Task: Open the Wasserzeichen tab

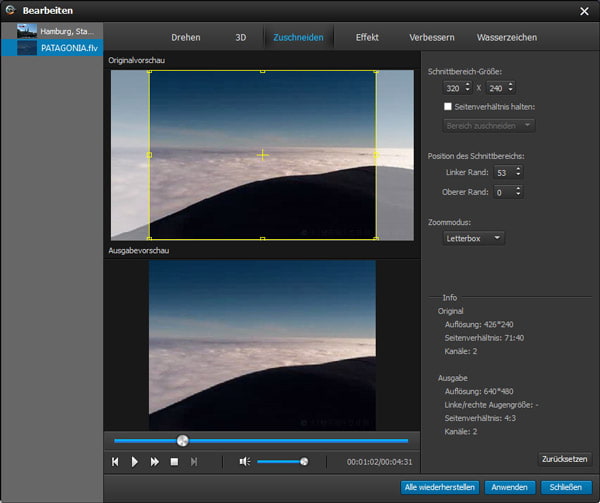Action: pos(507,37)
